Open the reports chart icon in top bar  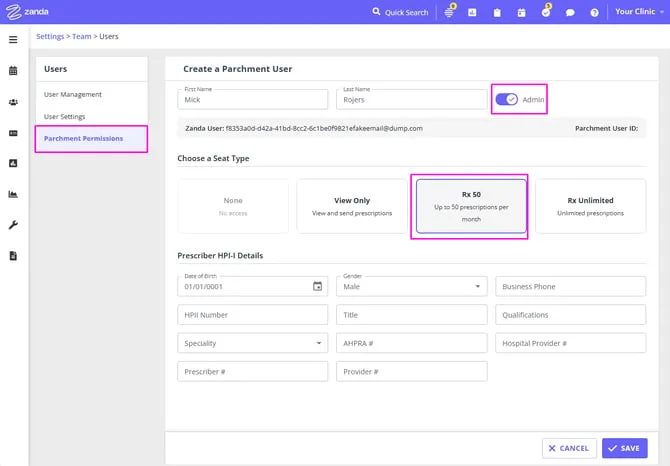click(x=472, y=12)
